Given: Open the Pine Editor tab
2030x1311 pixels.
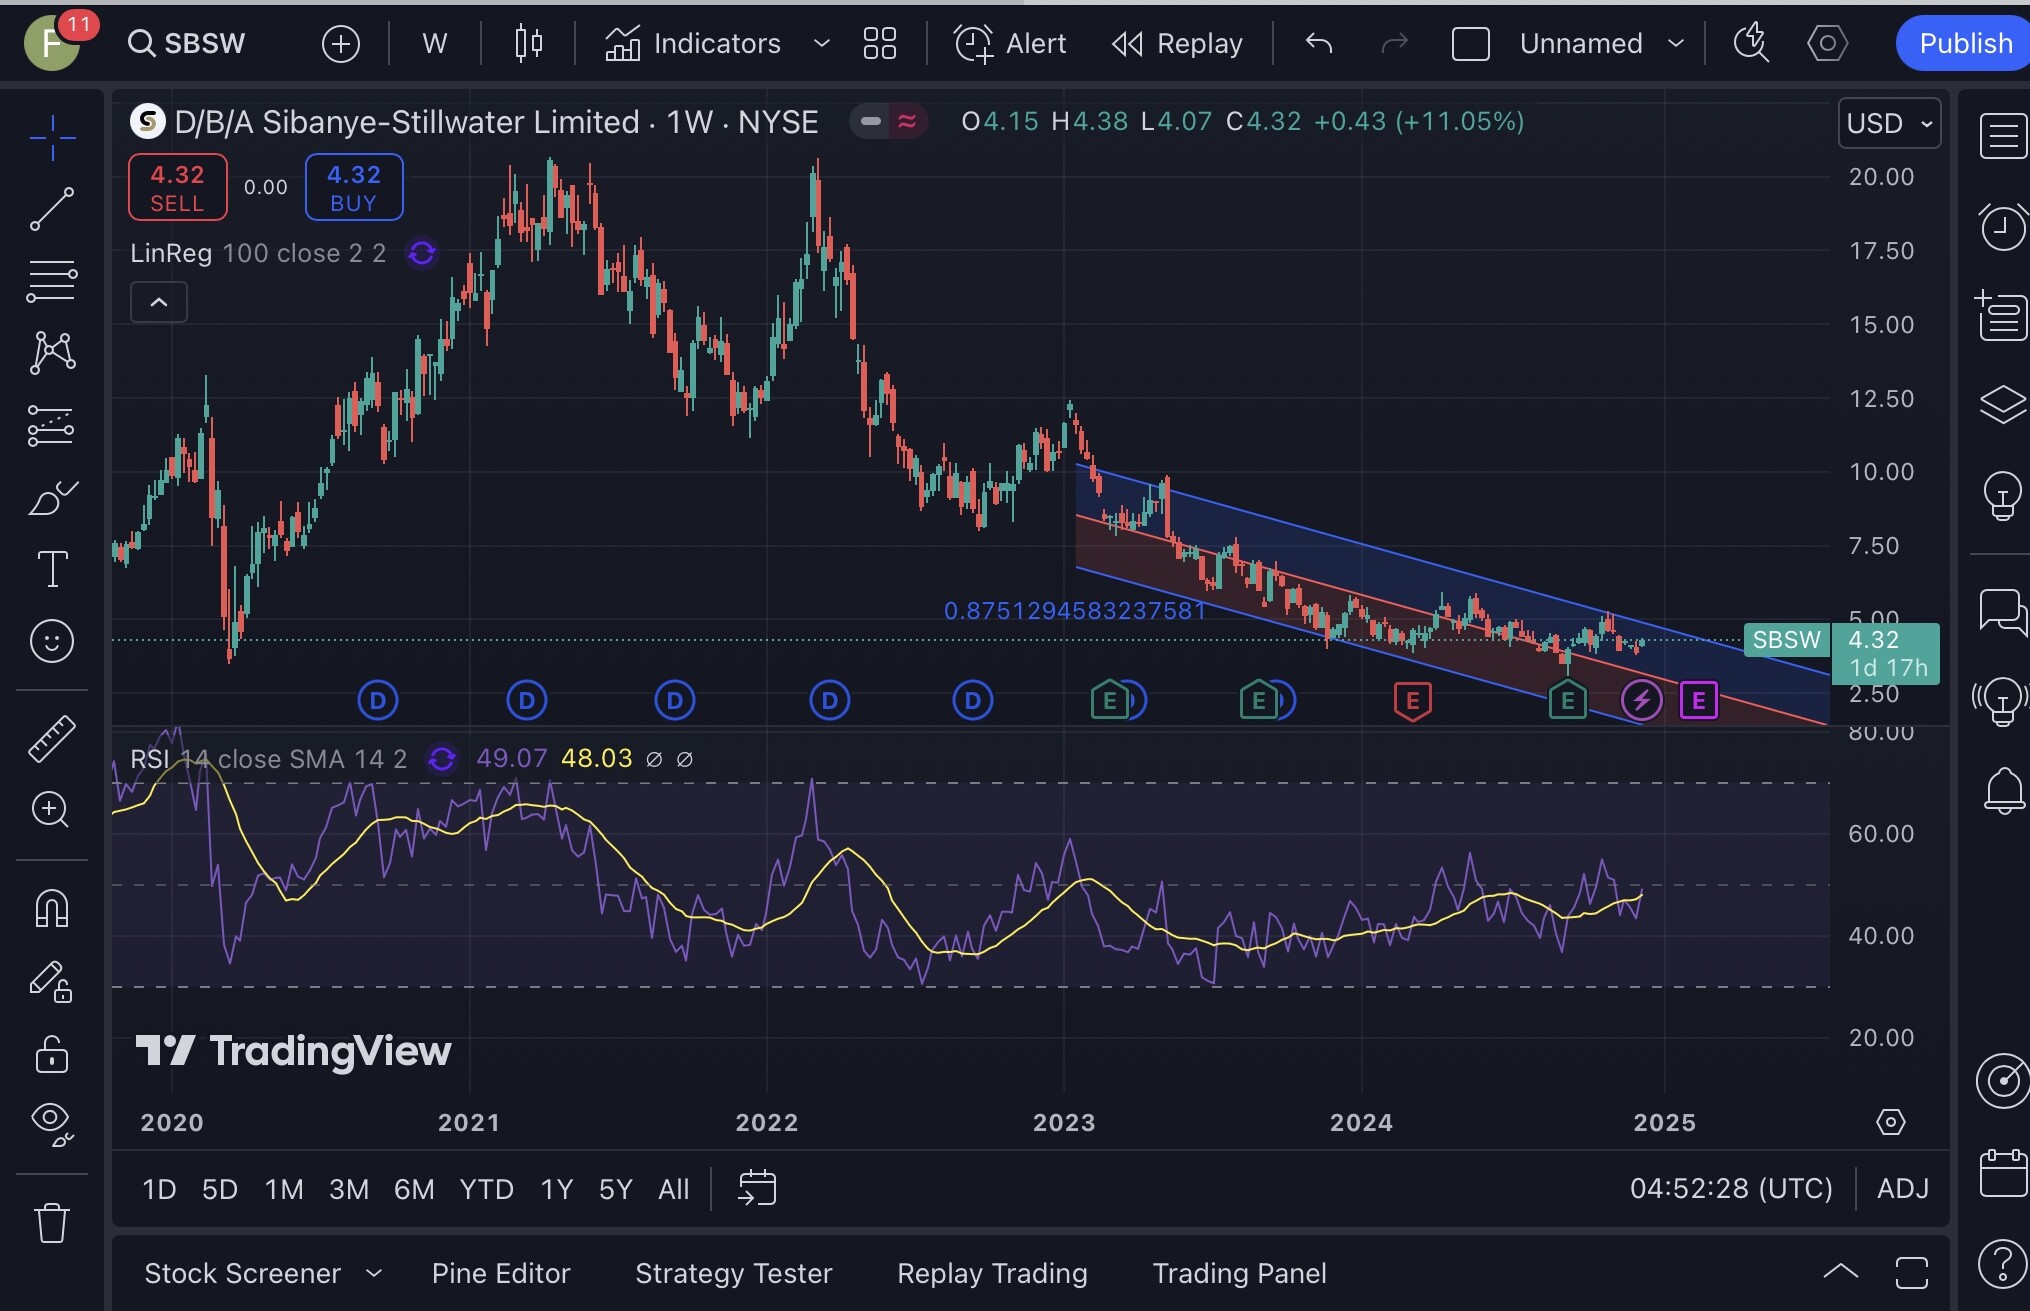Looking at the screenshot, I should (x=501, y=1273).
